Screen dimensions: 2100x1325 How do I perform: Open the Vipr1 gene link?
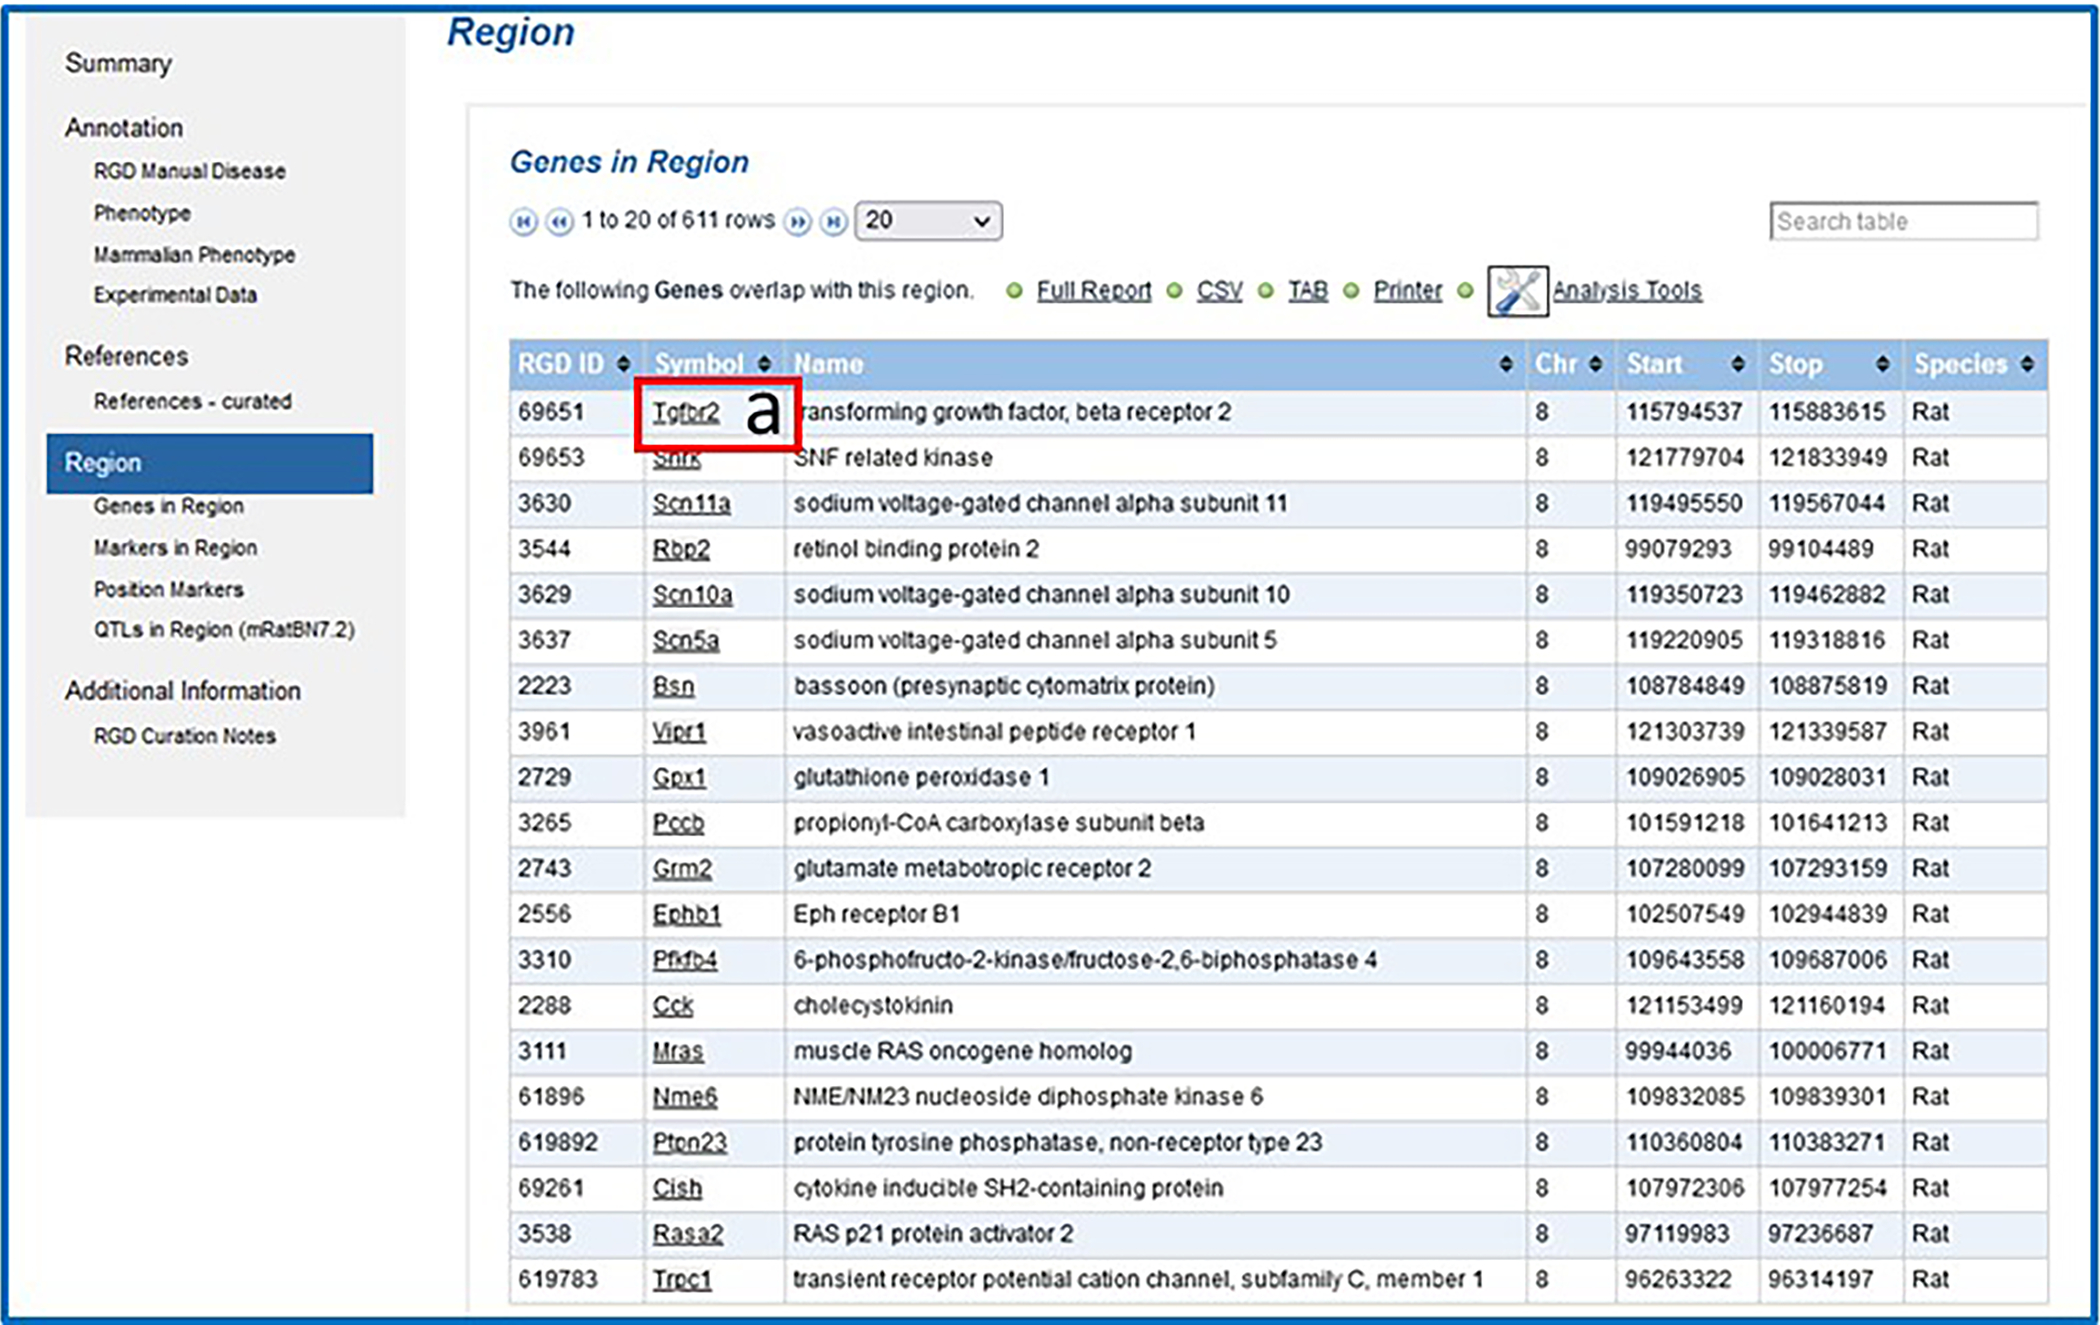679,732
